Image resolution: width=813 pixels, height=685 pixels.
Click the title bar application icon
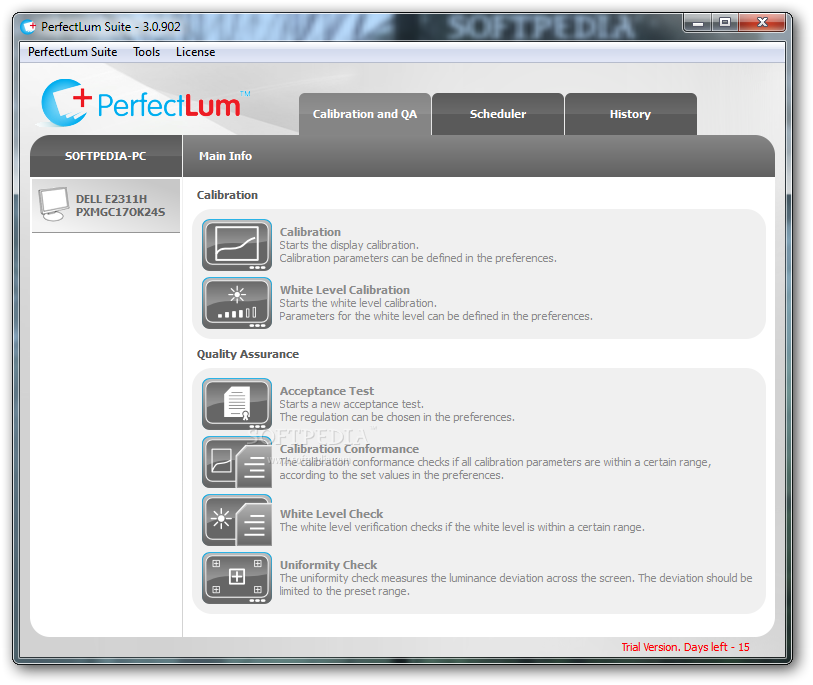[29, 26]
